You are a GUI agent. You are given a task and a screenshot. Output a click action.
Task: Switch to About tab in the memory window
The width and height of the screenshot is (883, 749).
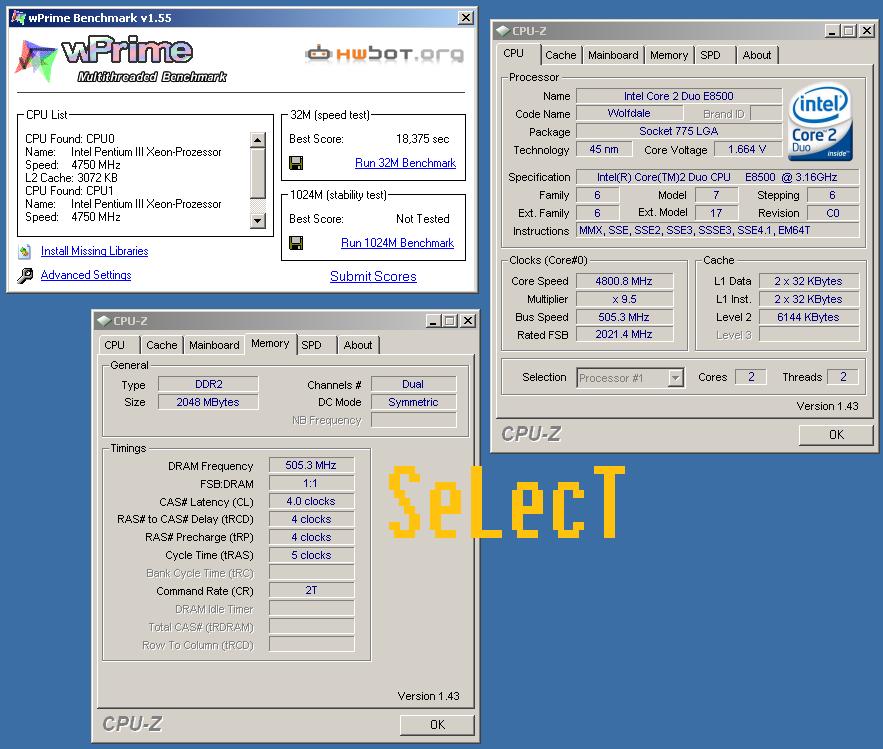[358, 345]
